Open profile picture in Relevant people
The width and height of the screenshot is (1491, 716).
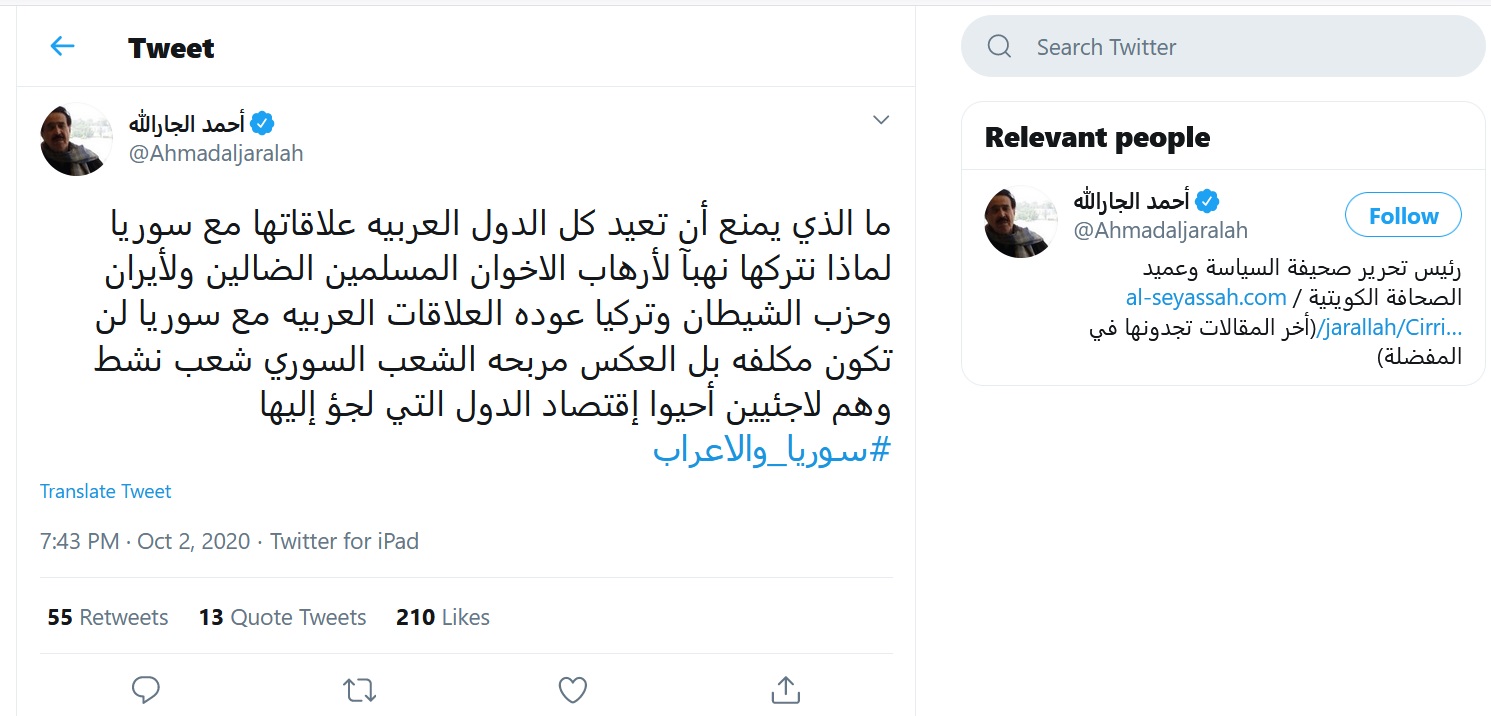point(1021,222)
